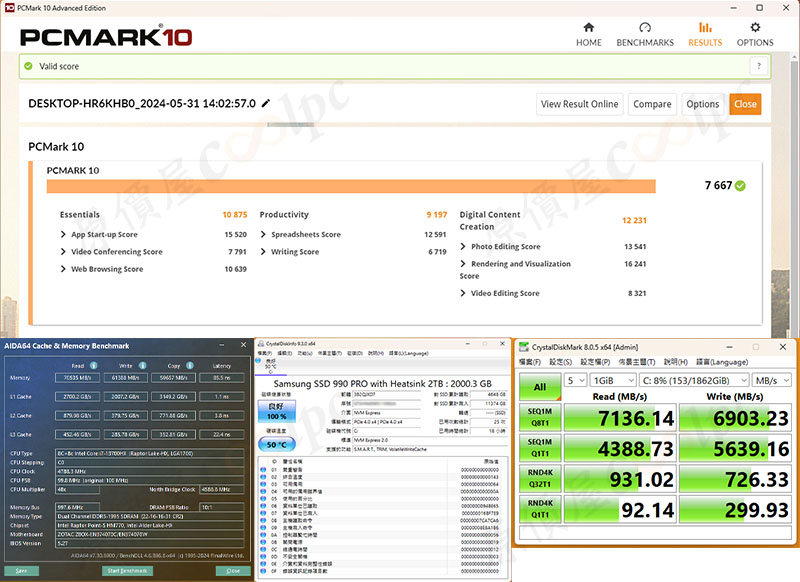
Task: Run the RND4K Q1T1 test
Action: (x=540, y=509)
